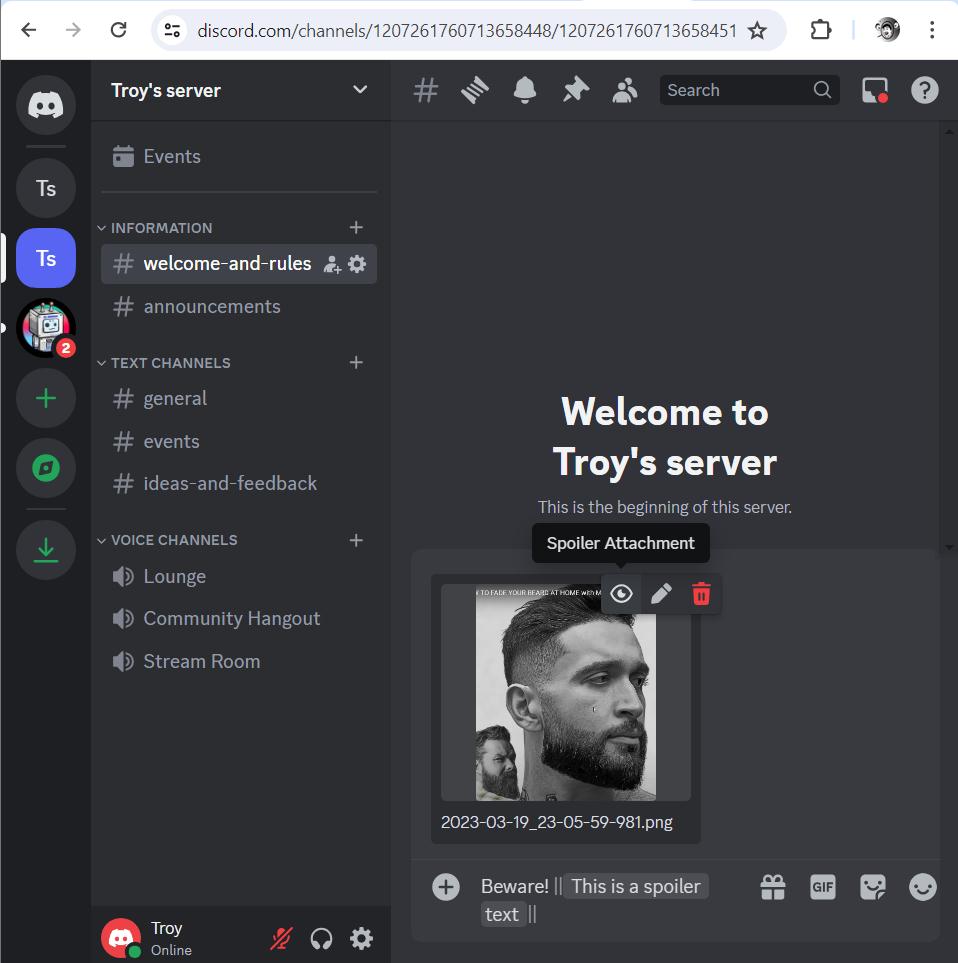Open notification settings bell icon
Screen dimensions: 958x963
pos(524,90)
